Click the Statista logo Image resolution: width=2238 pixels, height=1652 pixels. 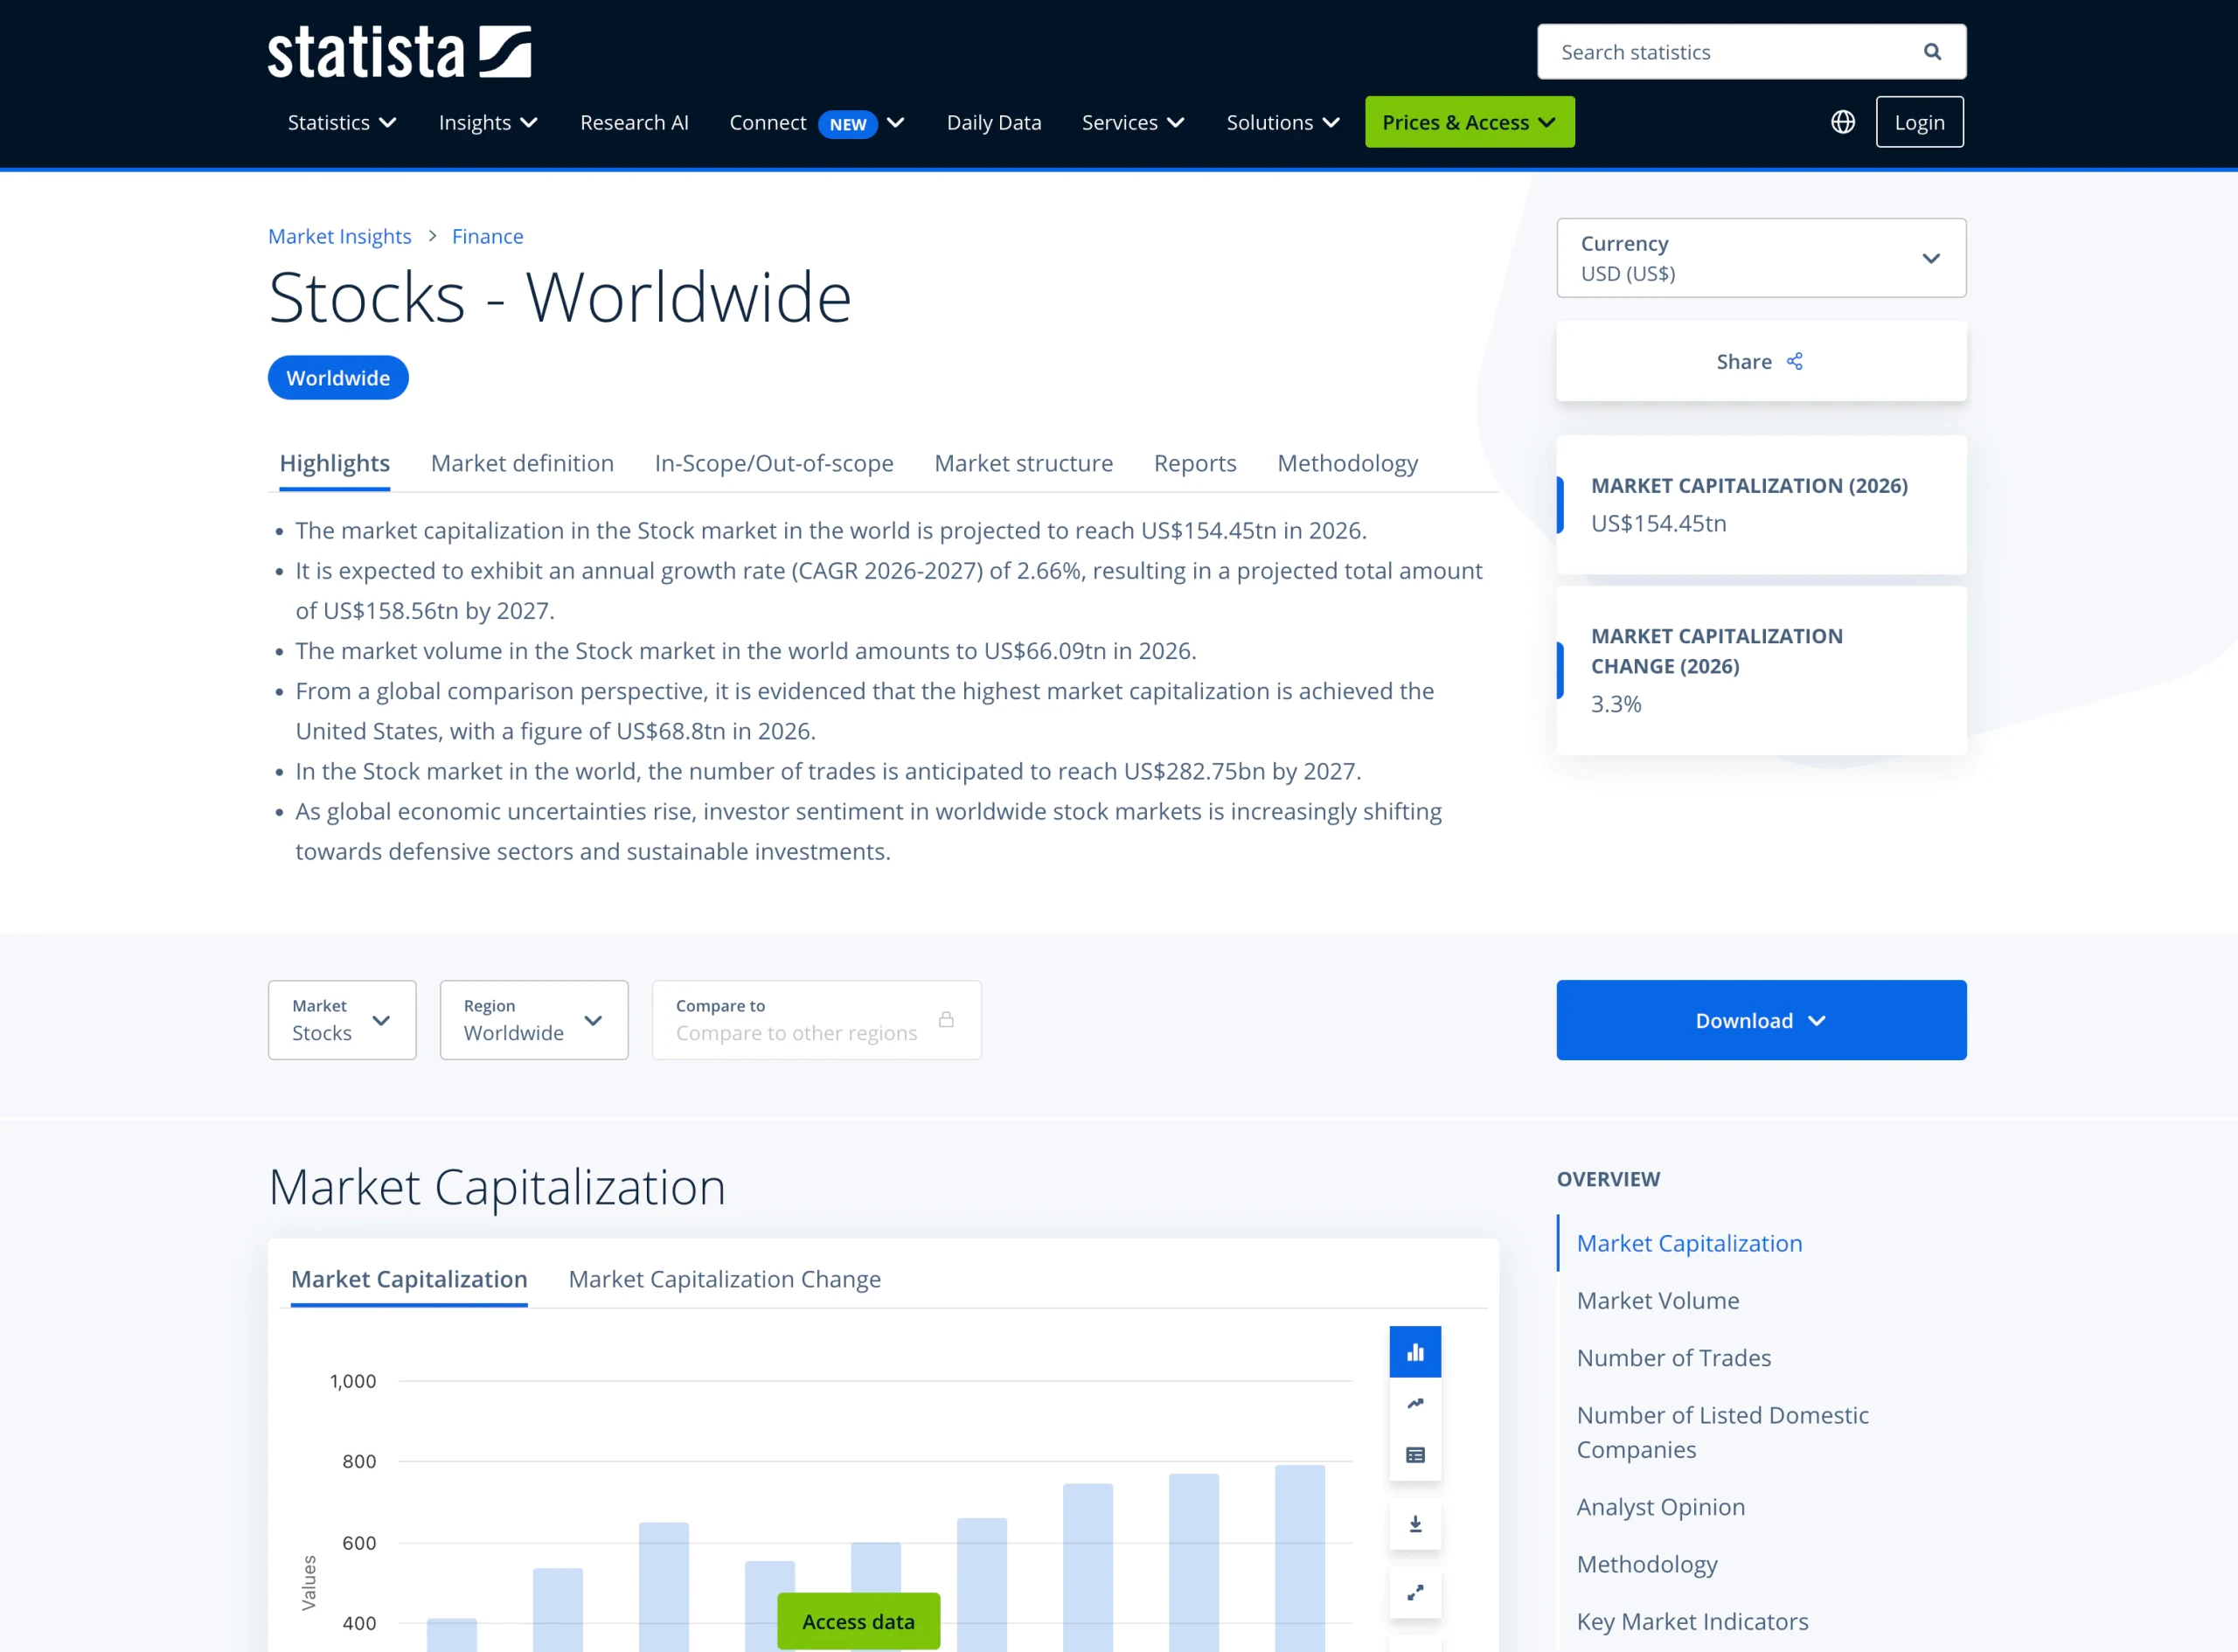[x=397, y=49]
